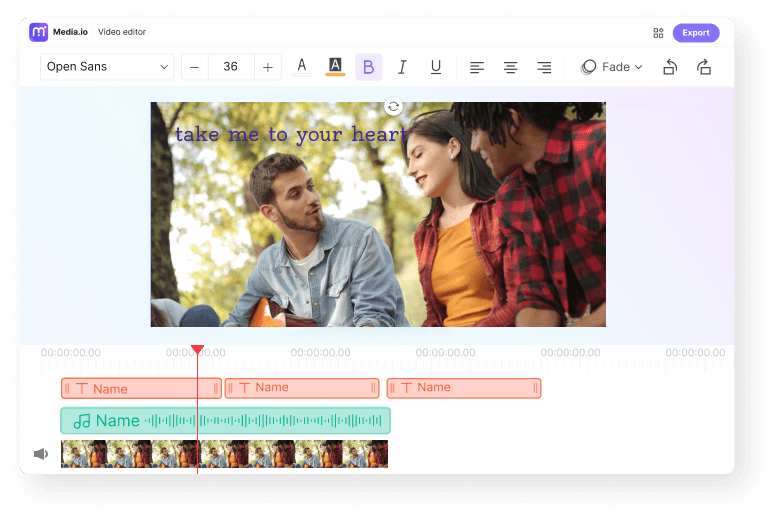This screenshot has width=777, height=518.
Task: Toggle bold formatting
Action: pyautogui.click(x=368, y=67)
